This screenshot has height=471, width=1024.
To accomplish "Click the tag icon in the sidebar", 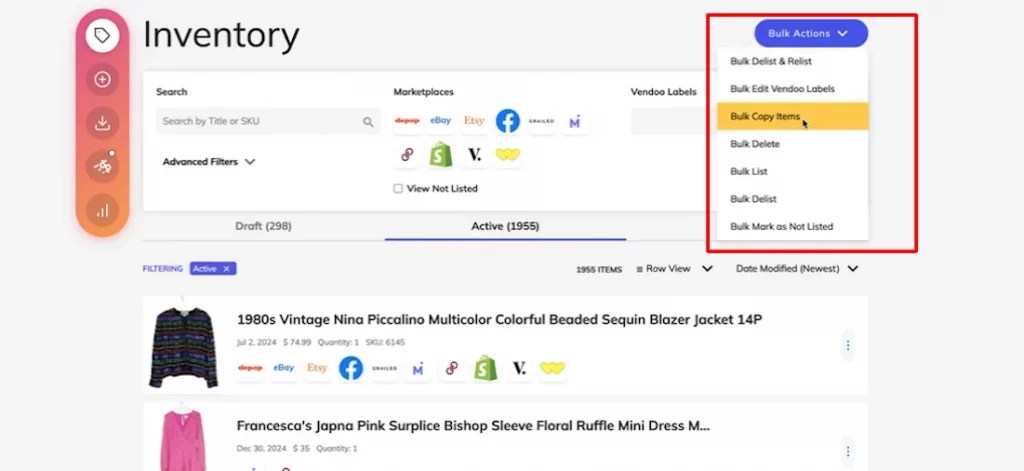I will click(x=102, y=36).
